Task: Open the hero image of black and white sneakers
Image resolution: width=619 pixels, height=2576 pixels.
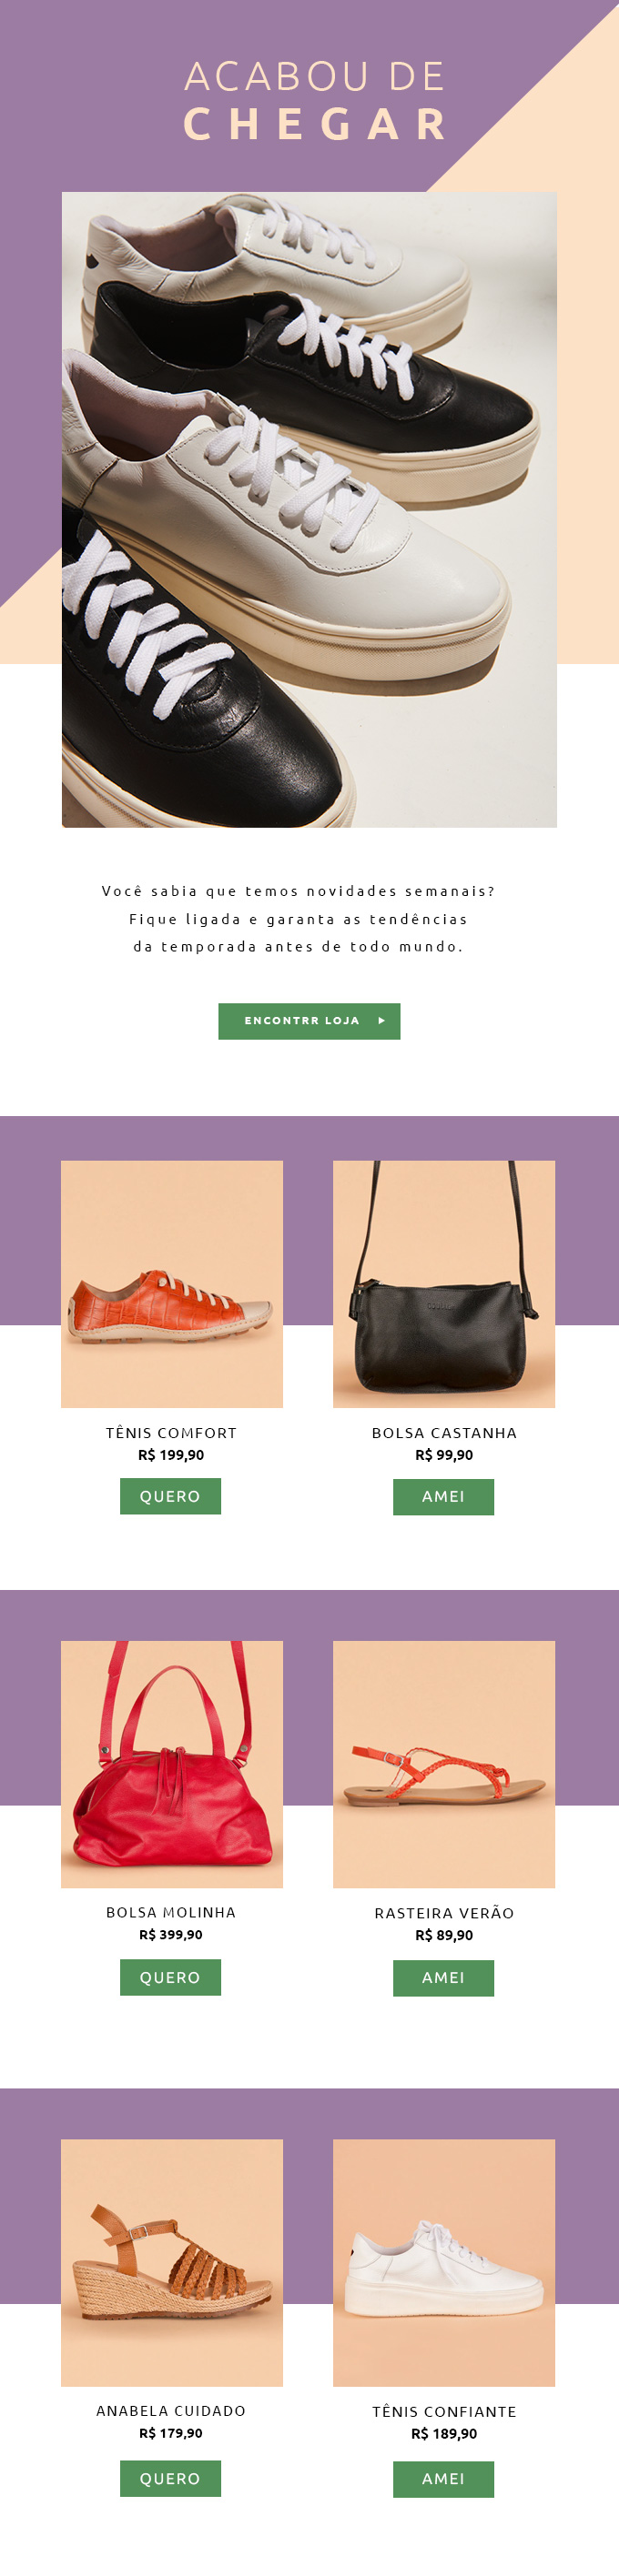Action: pyautogui.click(x=309, y=509)
